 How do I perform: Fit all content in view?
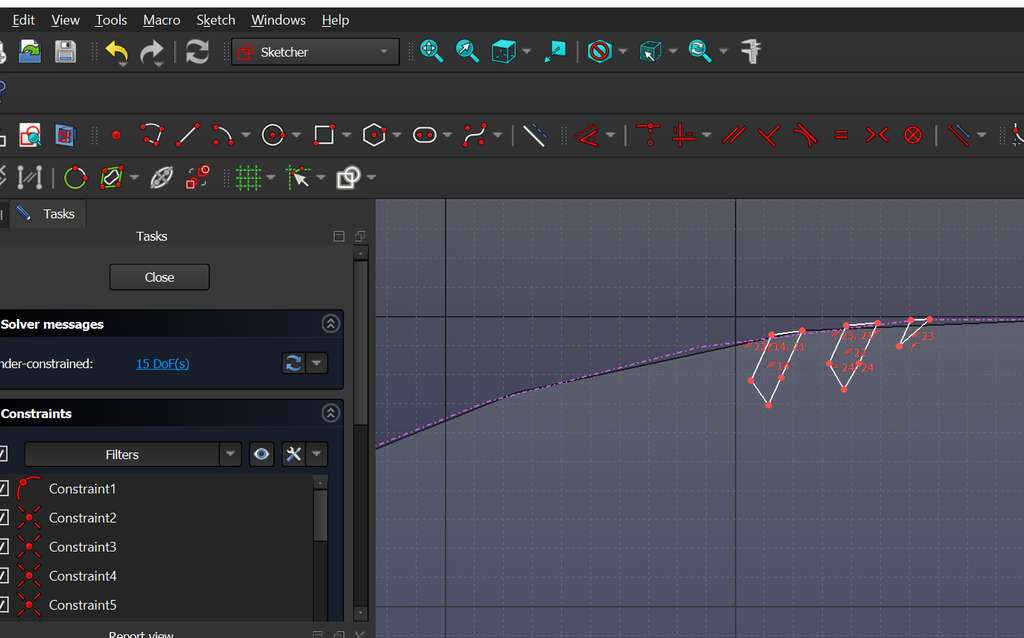click(432, 51)
